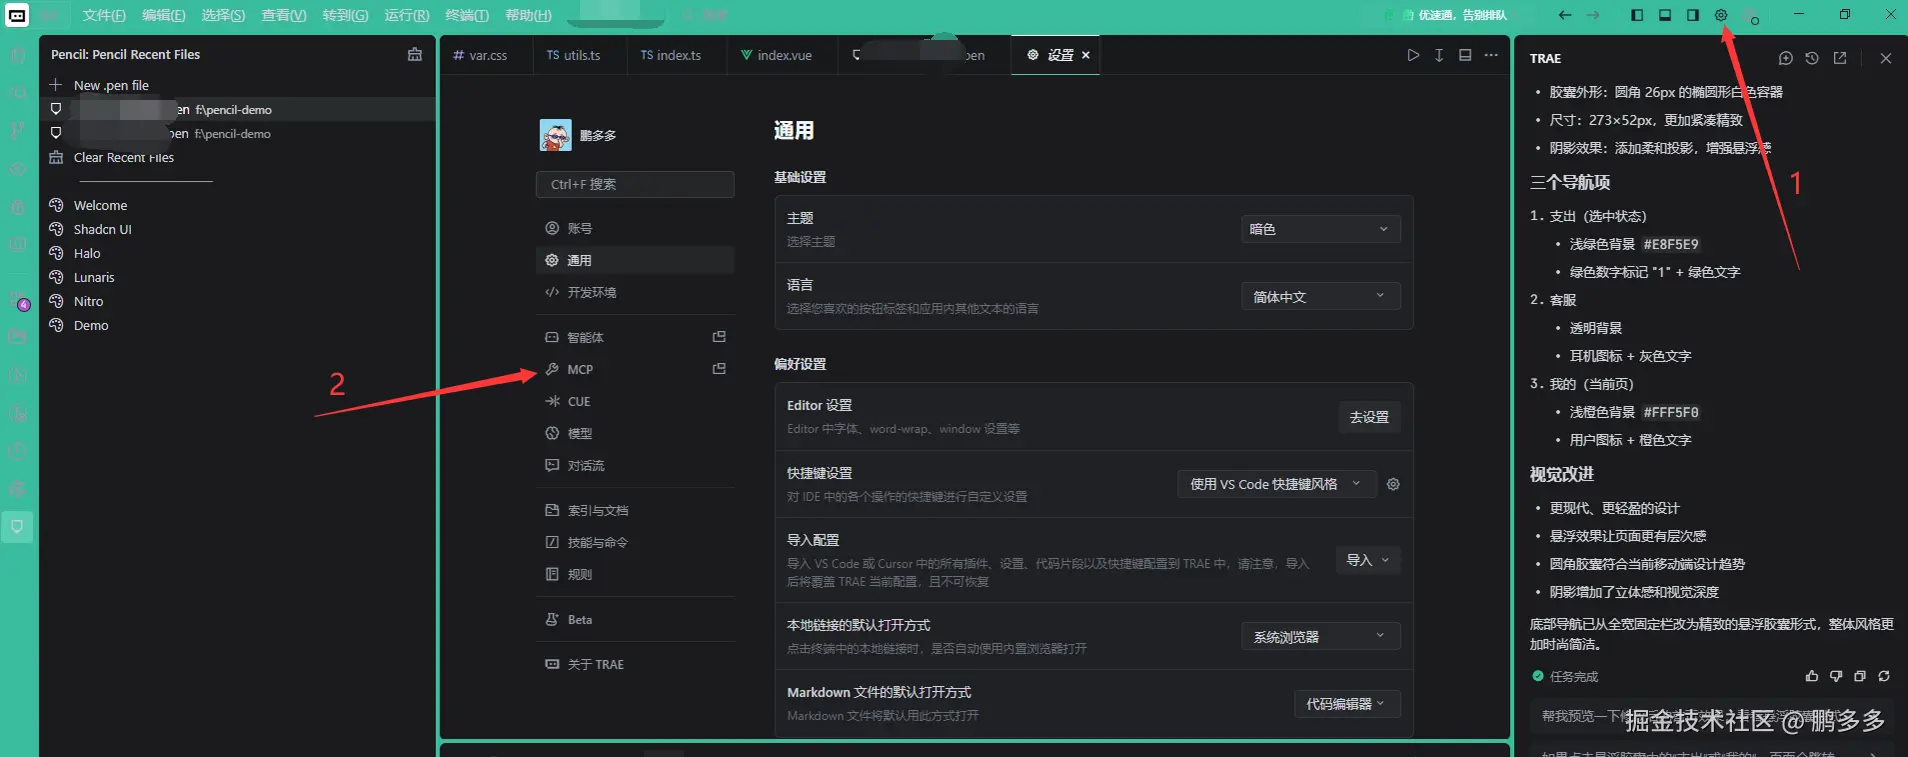Viewport: 1908px width, 757px height.
Task: Click the user avatar 鹏多多
Action: (556, 135)
